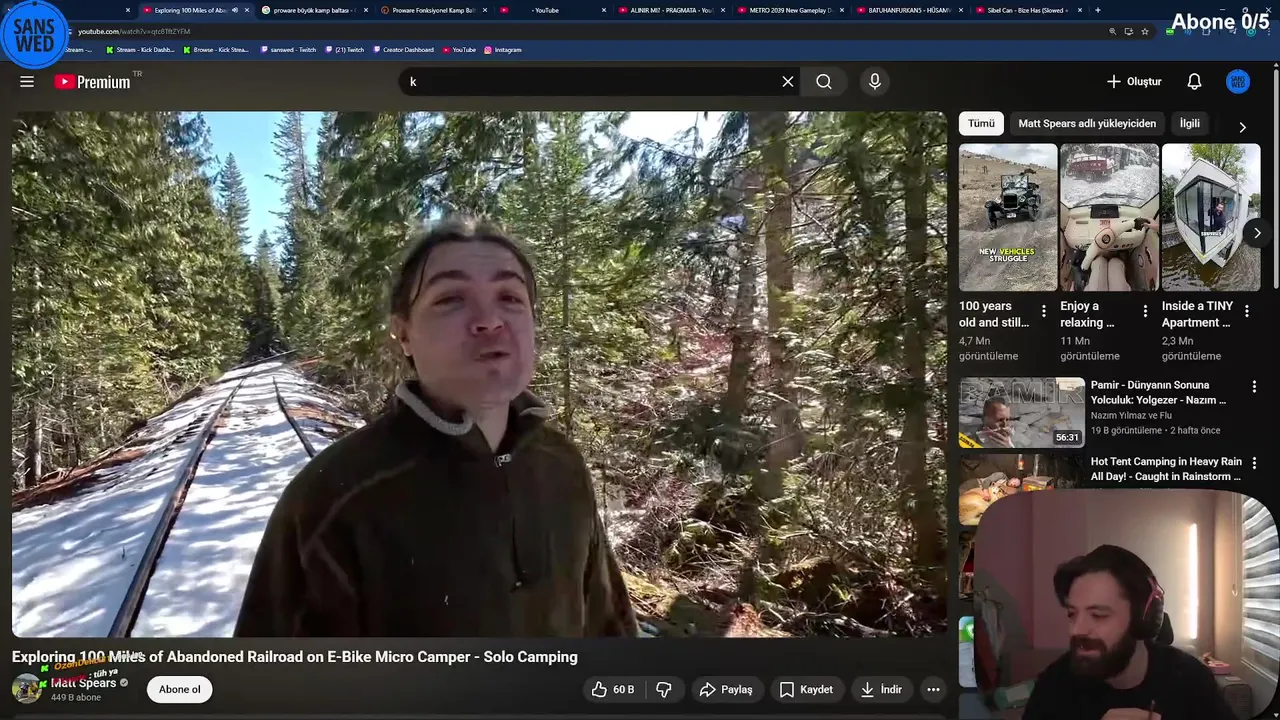Bookmark this page with the star icon
Image resolution: width=1280 pixels, height=720 pixels.
click(x=1145, y=31)
